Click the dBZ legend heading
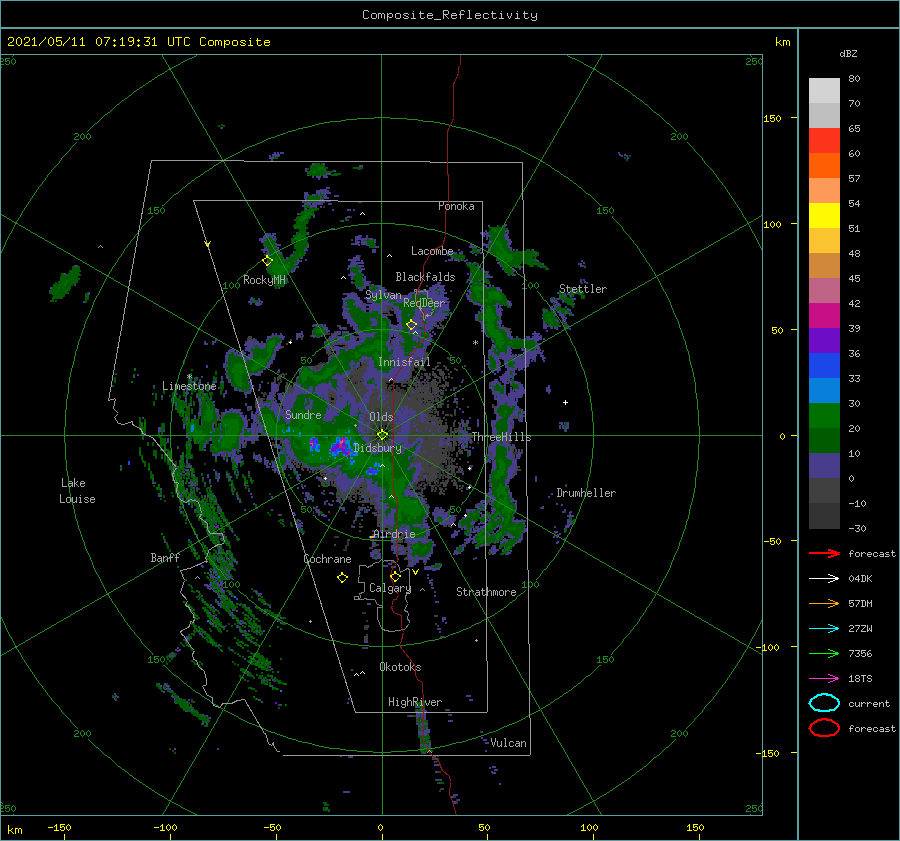The height and width of the screenshot is (841, 900). tap(848, 53)
